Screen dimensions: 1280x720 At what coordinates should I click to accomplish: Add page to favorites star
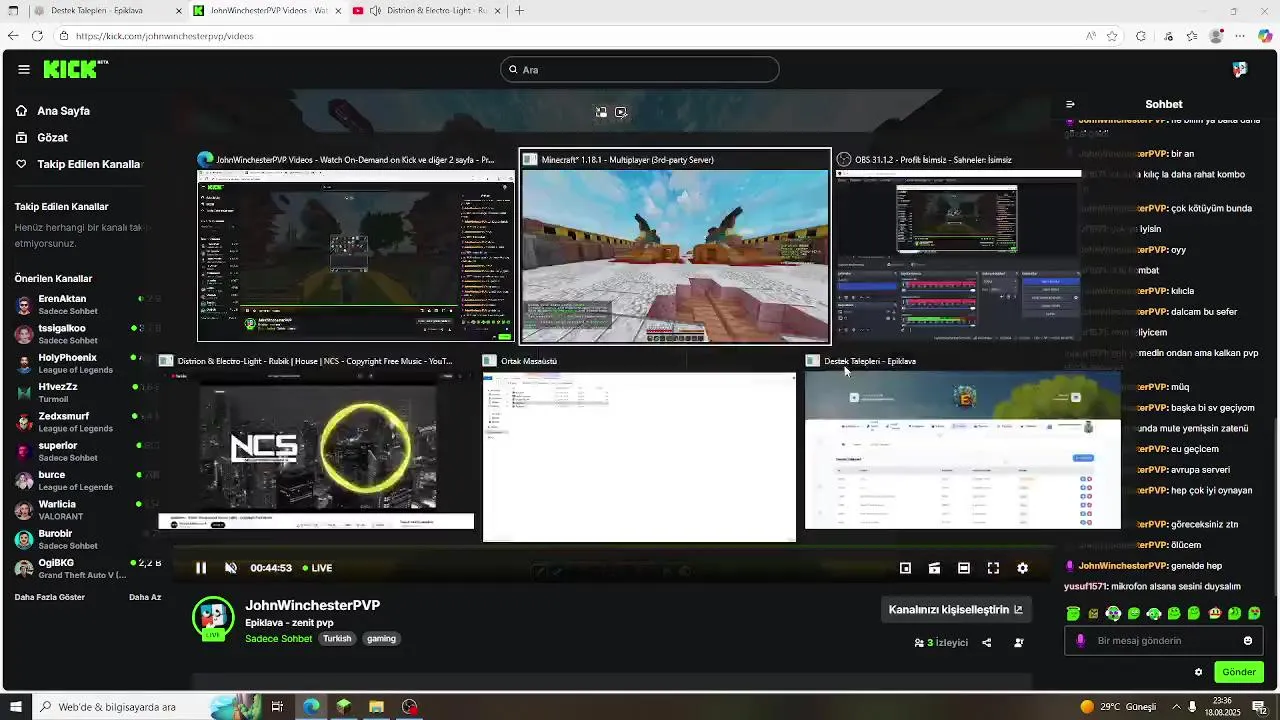click(x=1112, y=36)
